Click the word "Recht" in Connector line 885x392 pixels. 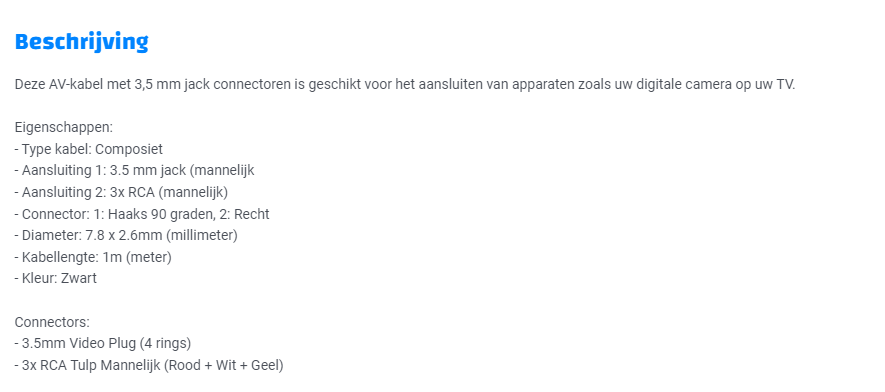[x=252, y=214]
